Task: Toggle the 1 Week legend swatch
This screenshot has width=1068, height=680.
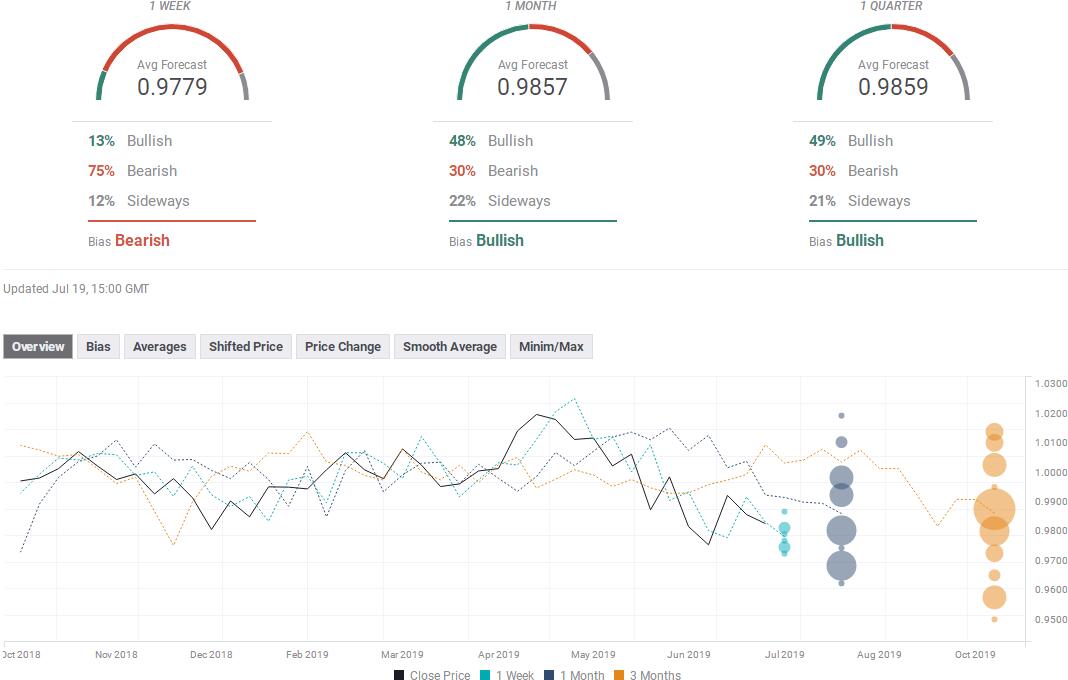Action: [x=485, y=675]
